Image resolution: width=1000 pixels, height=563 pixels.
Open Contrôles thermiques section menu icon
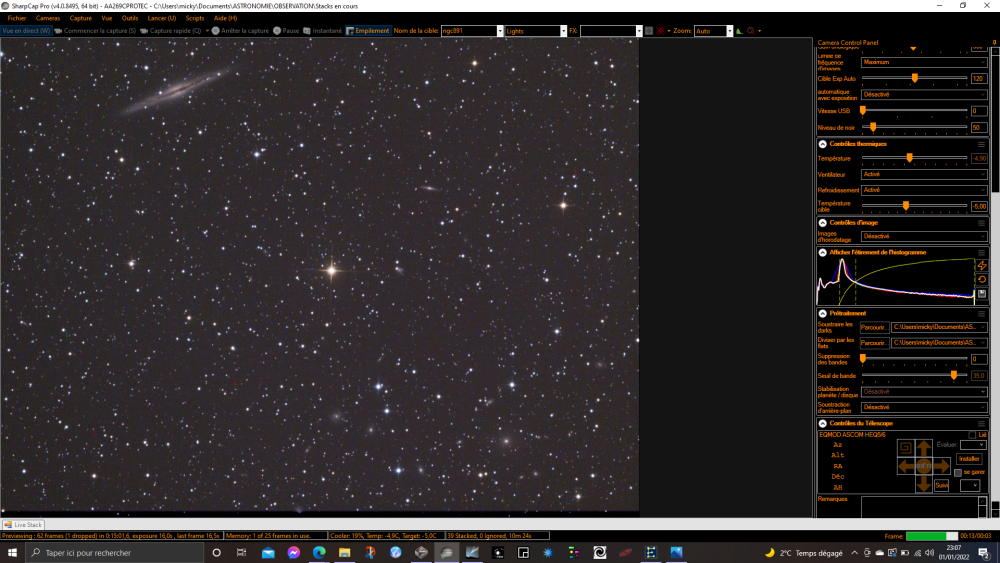(x=982, y=144)
